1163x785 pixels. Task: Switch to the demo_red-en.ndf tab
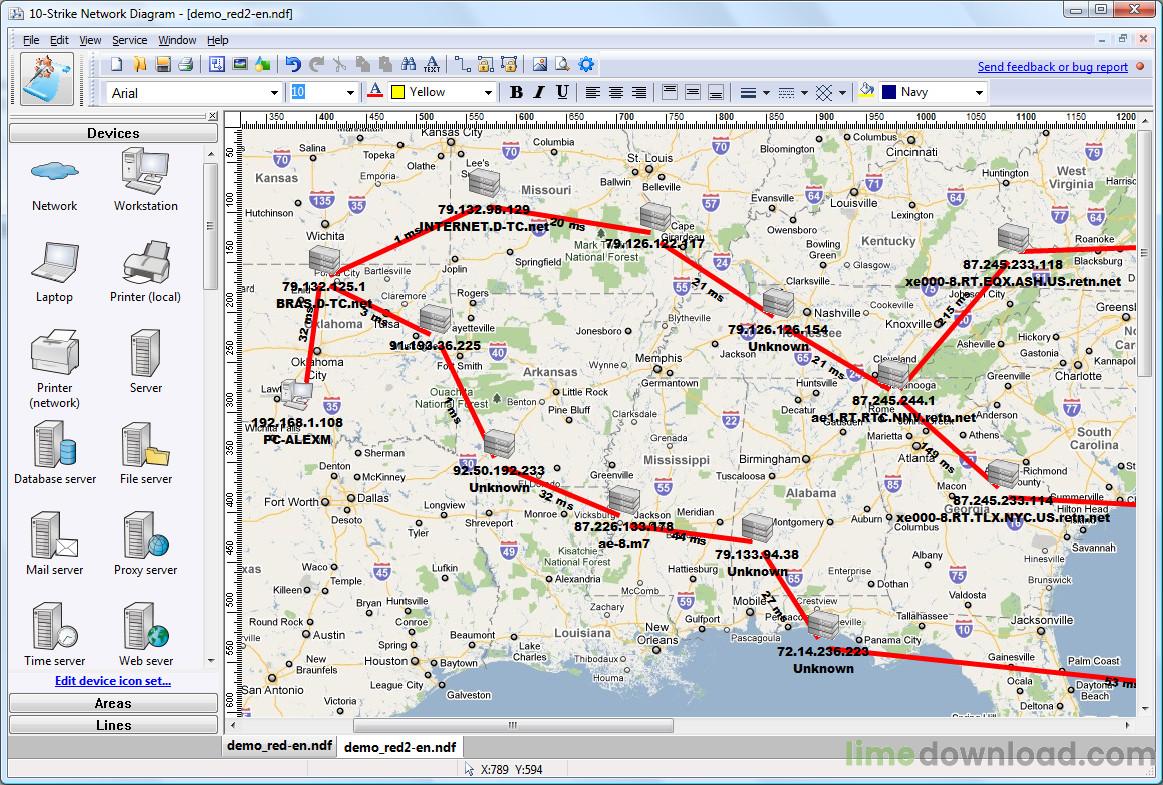point(279,746)
